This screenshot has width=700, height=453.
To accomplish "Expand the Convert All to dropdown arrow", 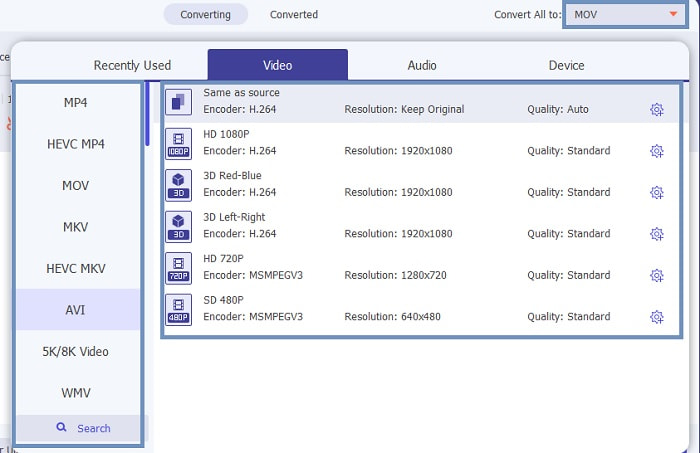I will tap(673, 14).
